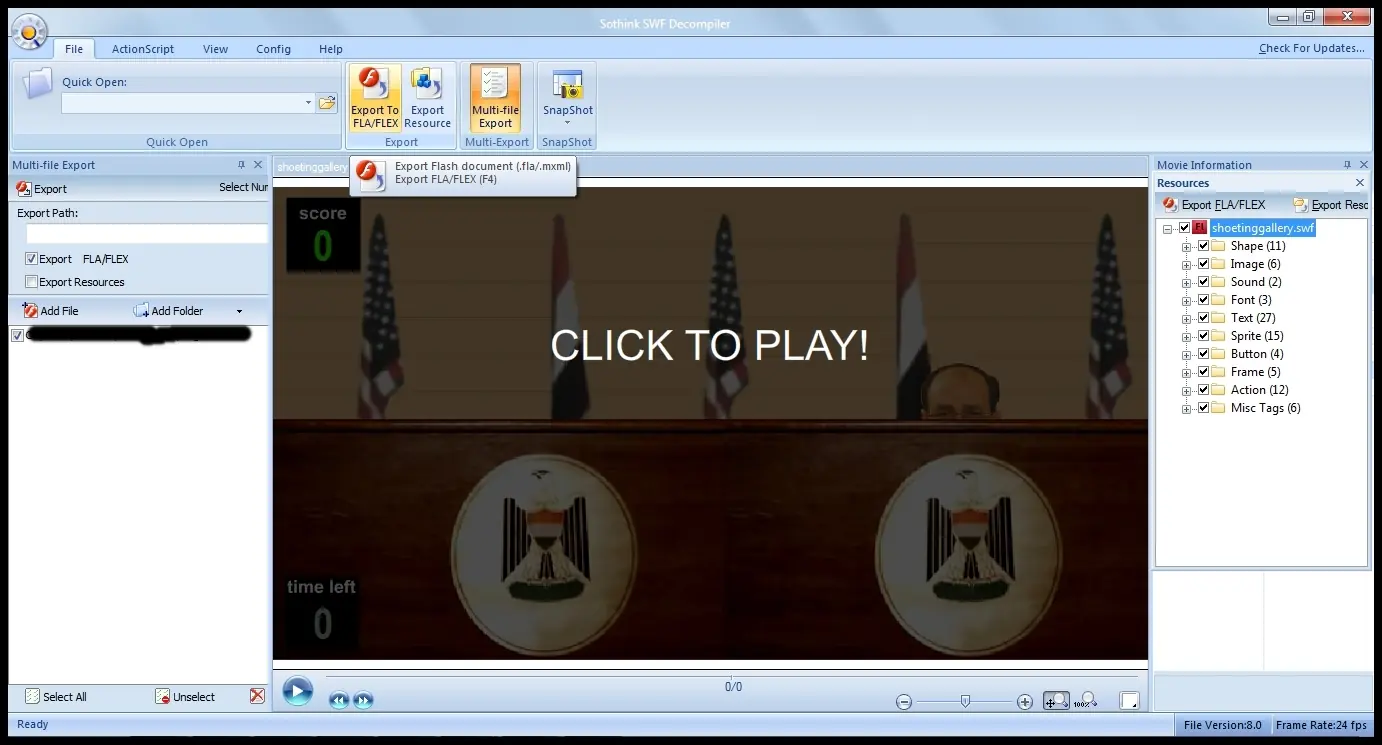Expand the Misc Tags (6) node
Screen dimensions: 1382x745
(x=1187, y=408)
